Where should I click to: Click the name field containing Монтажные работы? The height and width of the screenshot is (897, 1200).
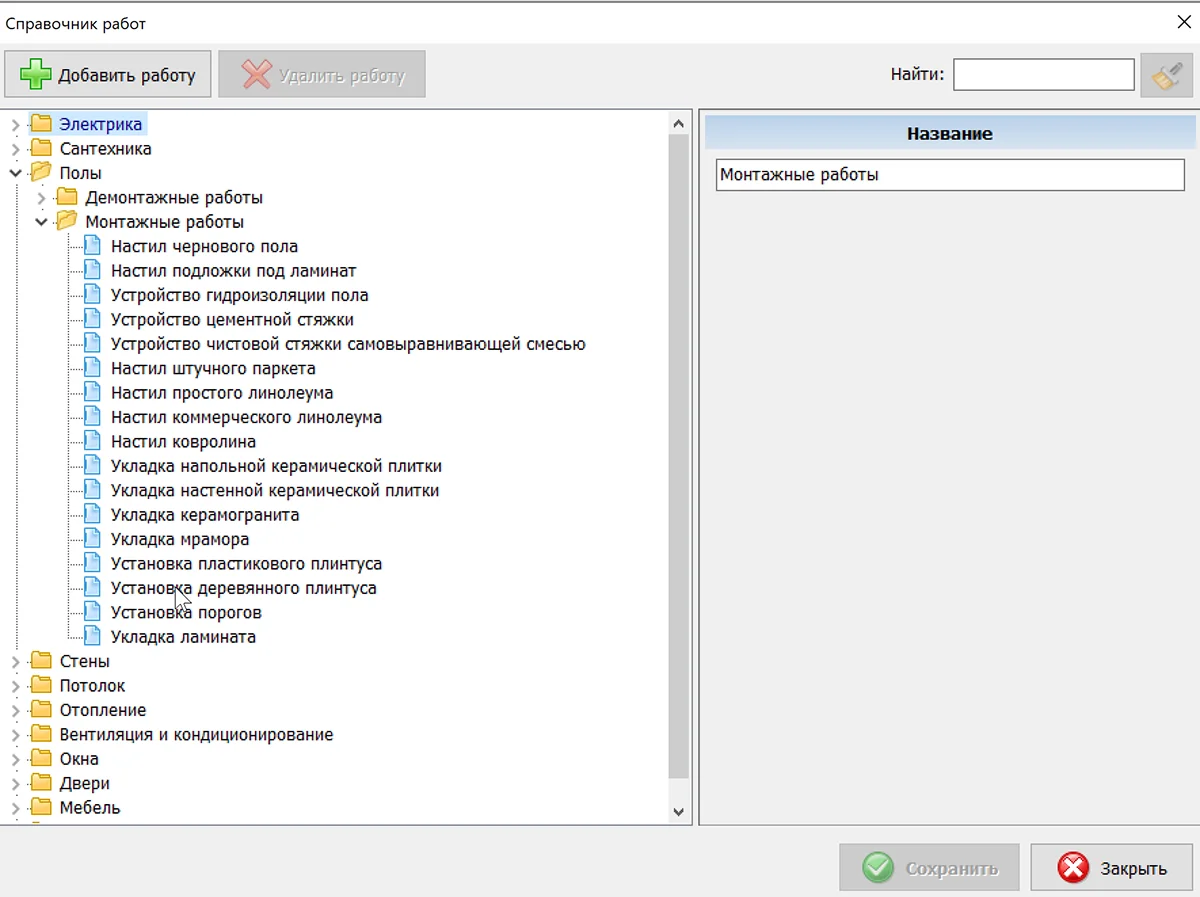pos(950,175)
